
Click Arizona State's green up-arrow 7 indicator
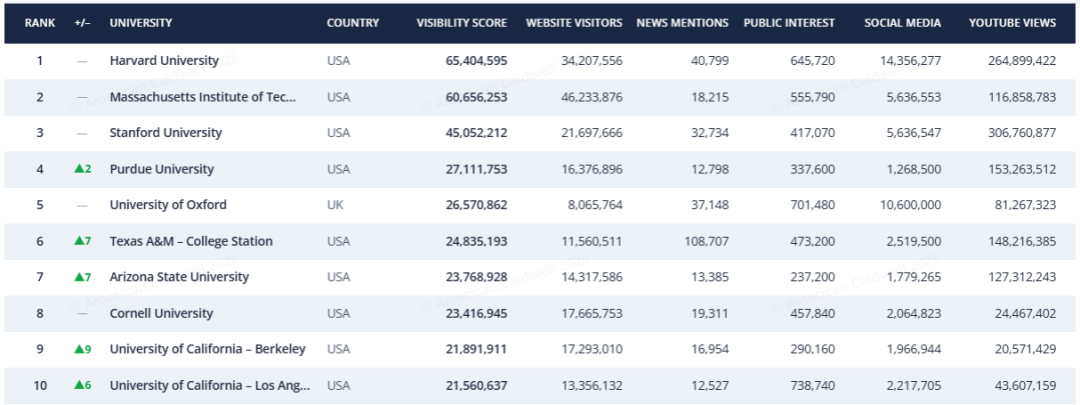[83, 277]
